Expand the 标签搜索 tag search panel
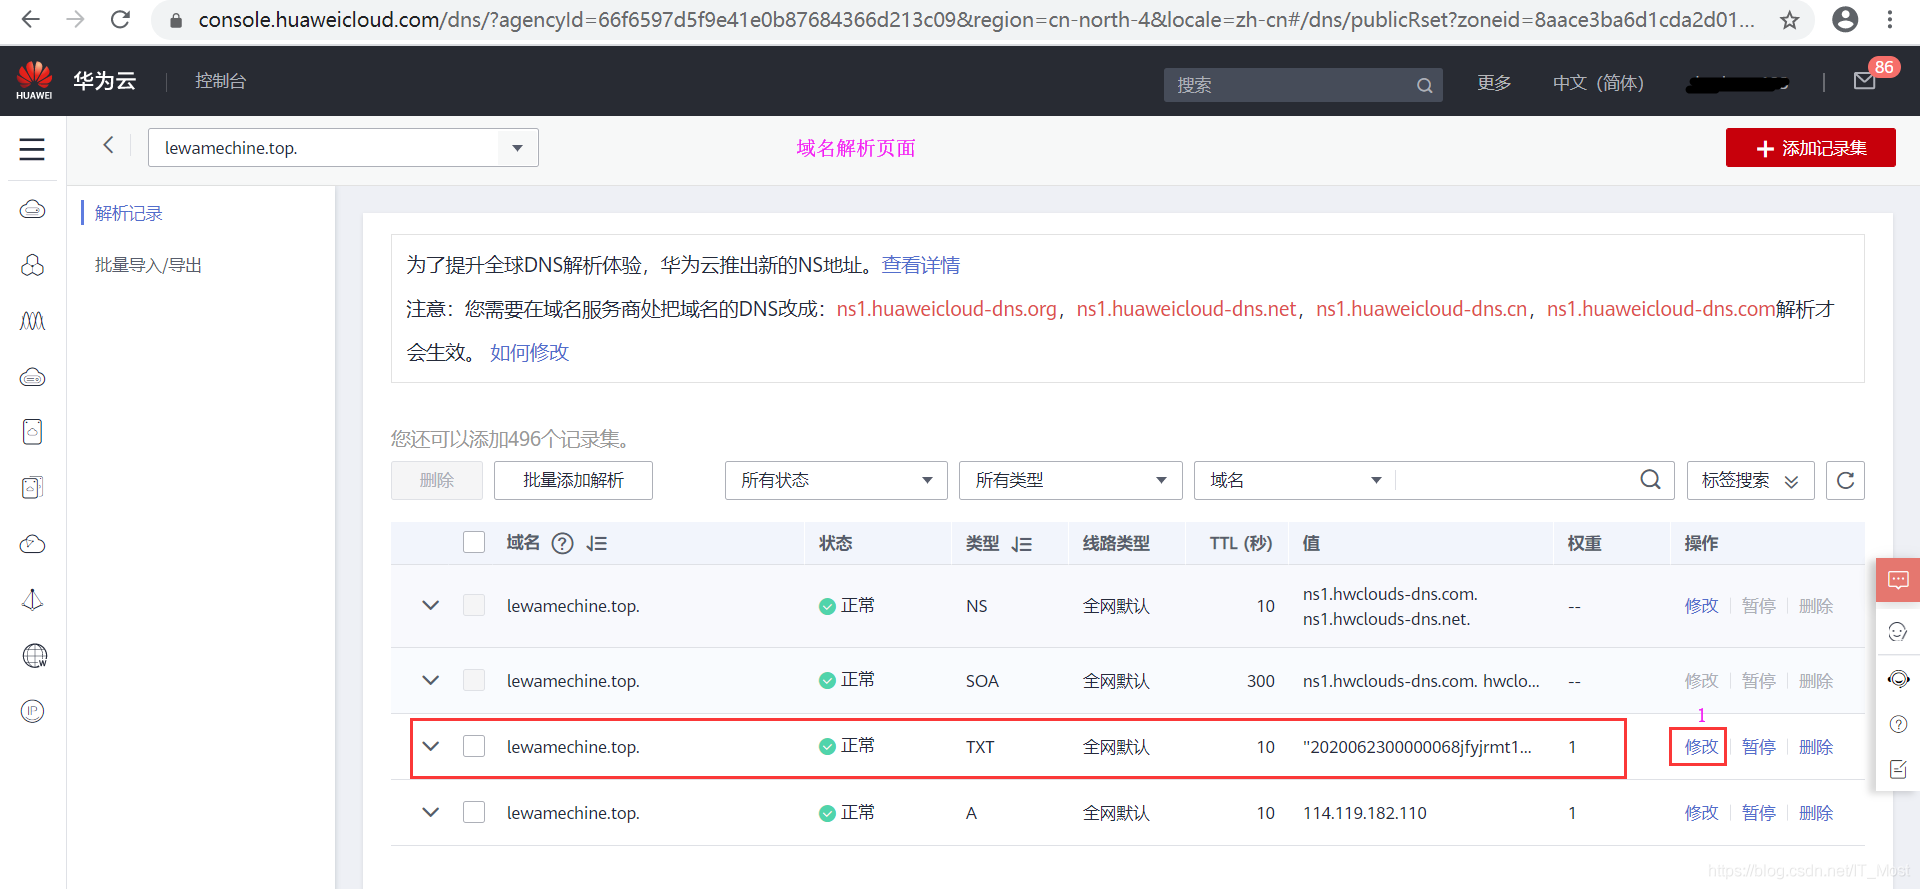This screenshot has height=889, width=1920. pyautogui.click(x=1750, y=480)
